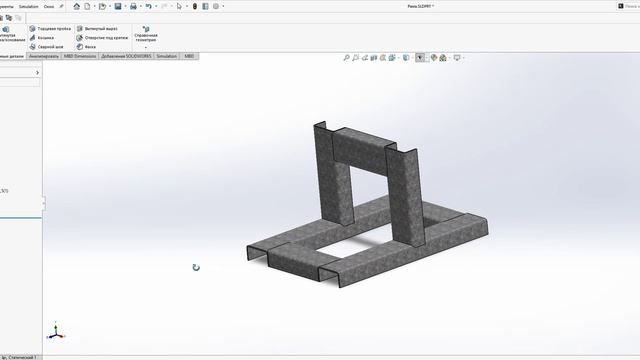Click the Zoom to Area icon
This screenshot has height=360, width=640.
pos(356,58)
